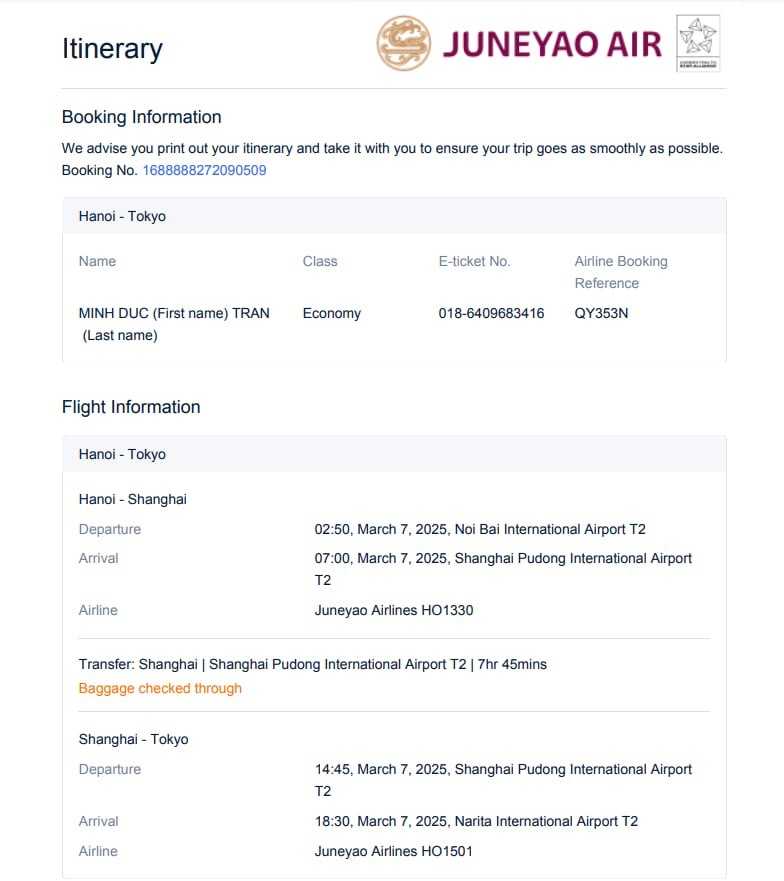Click airline booking reference QY353N
Viewport: 784px width, 881px height.
tap(601, 313)
